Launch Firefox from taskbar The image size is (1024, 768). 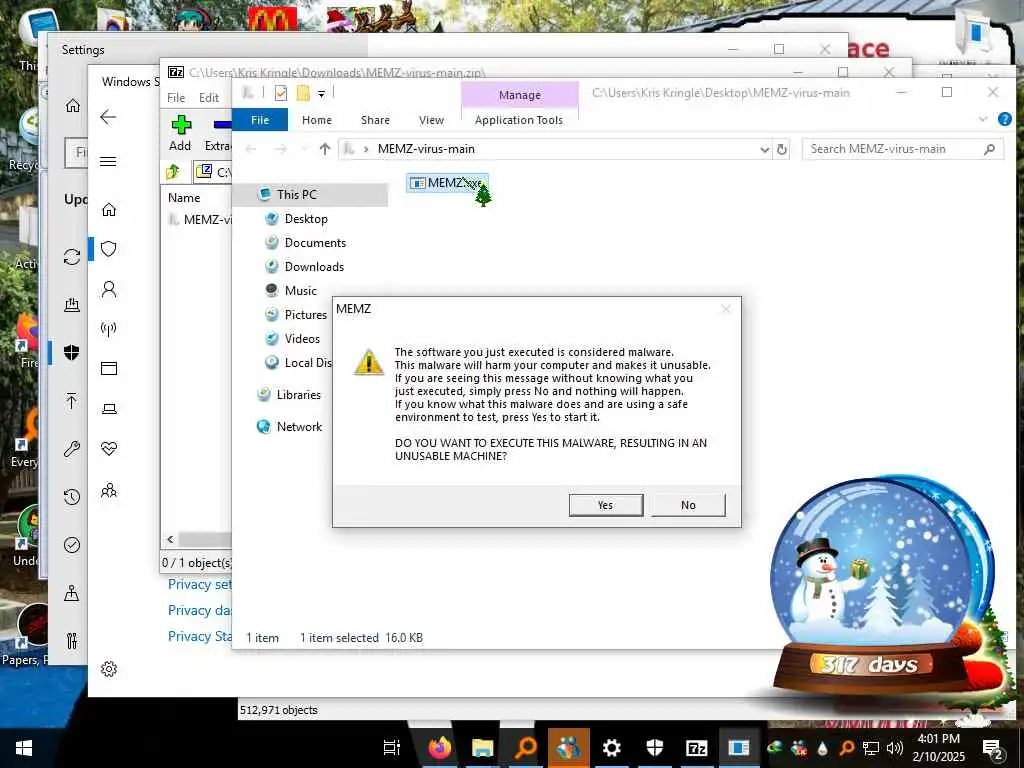coord(440,748)
